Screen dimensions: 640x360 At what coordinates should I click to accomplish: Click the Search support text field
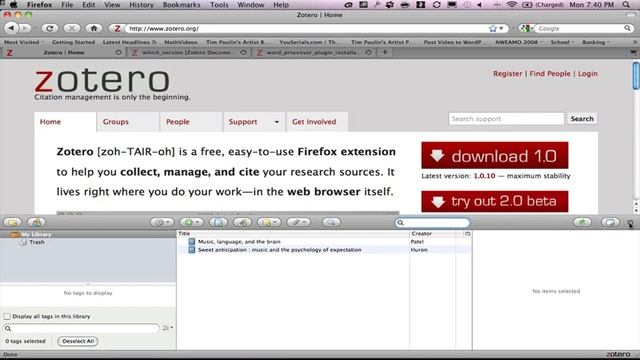pyautogui.click(x=506, y=119)
